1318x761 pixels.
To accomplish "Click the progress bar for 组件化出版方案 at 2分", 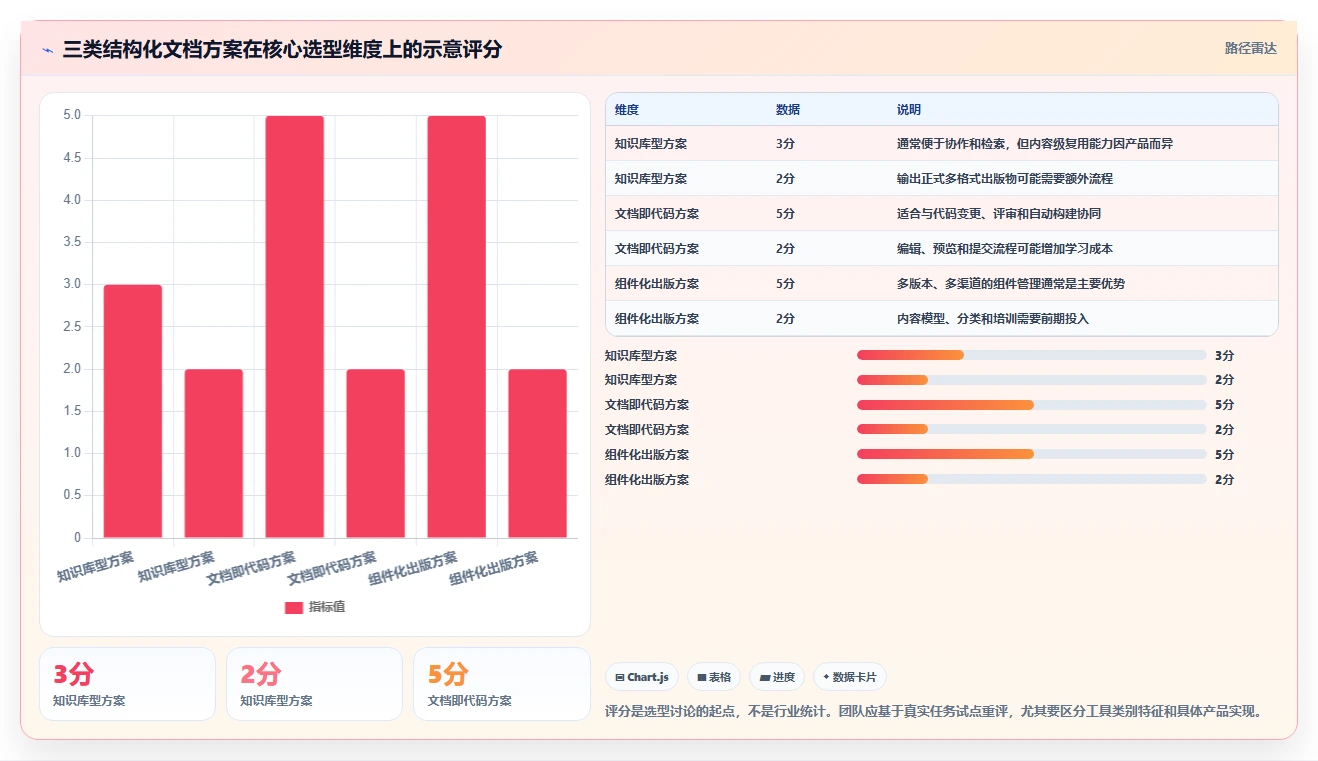I will point(1031,480).
